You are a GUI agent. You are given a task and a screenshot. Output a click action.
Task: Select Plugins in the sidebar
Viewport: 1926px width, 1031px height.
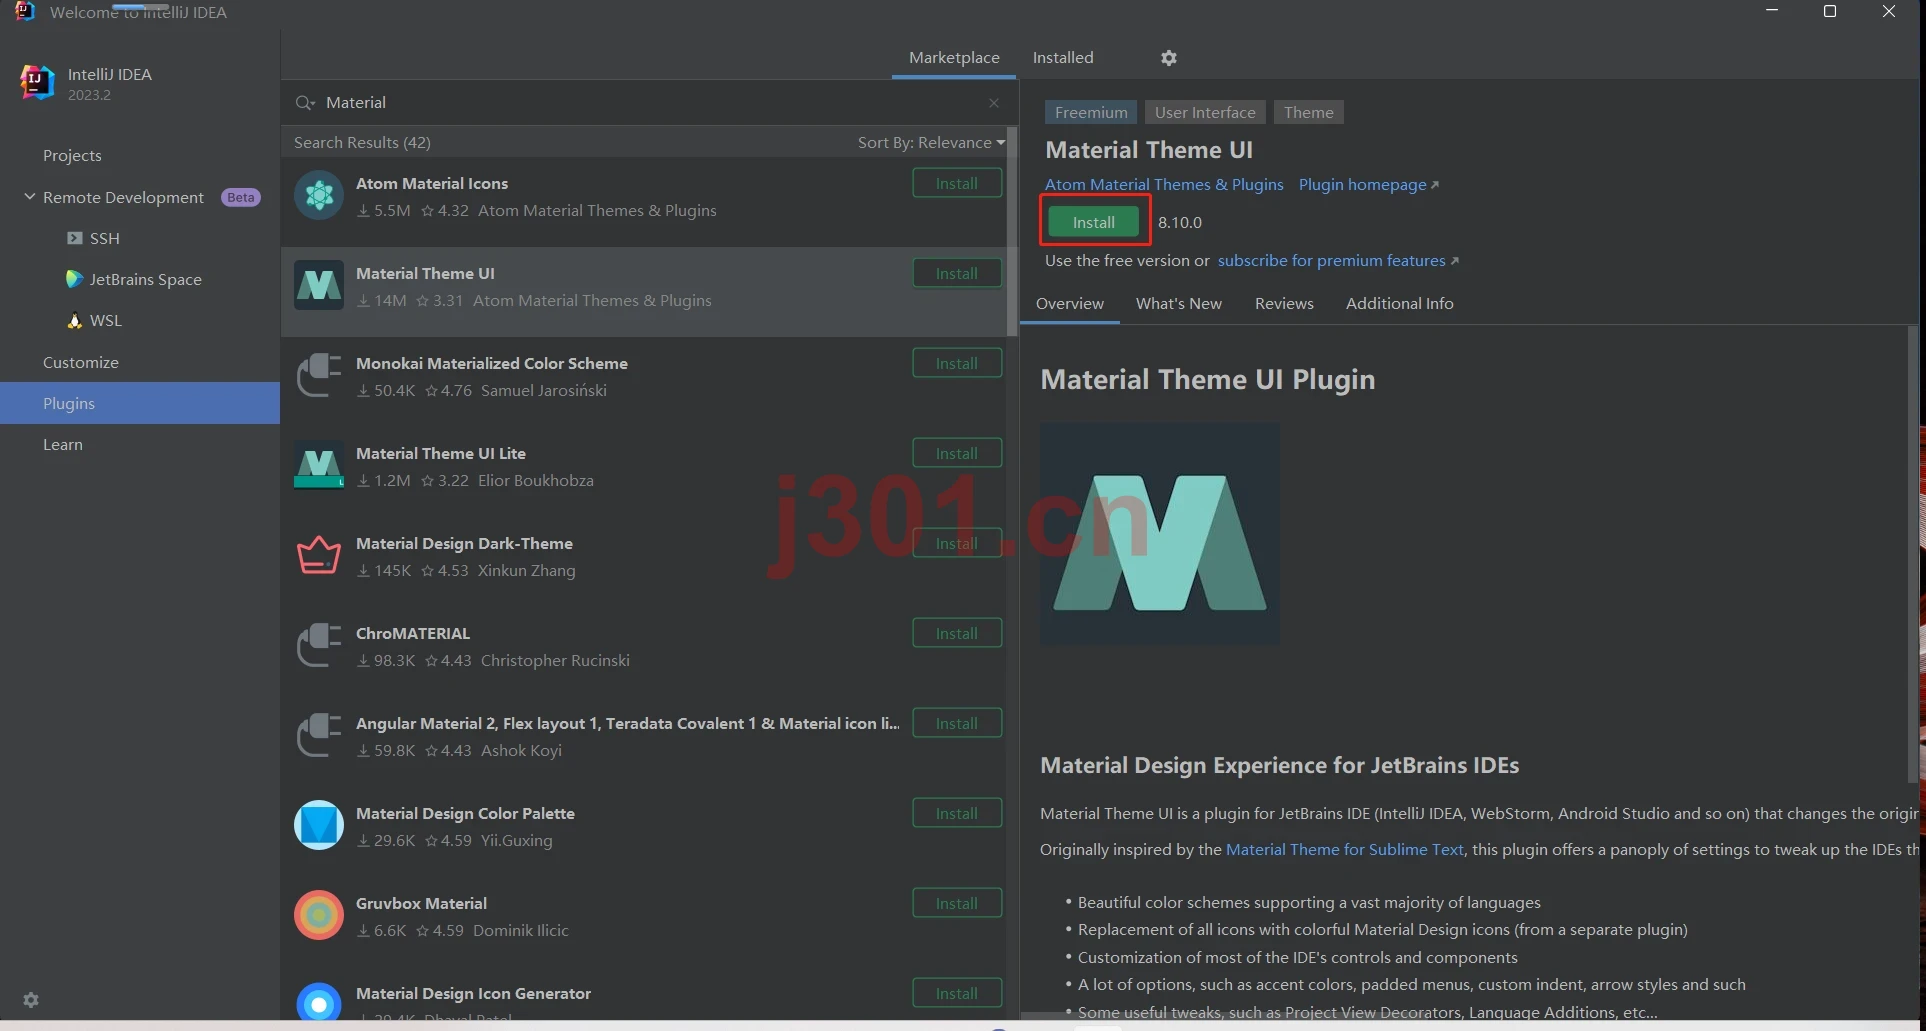tap(140, 403)
